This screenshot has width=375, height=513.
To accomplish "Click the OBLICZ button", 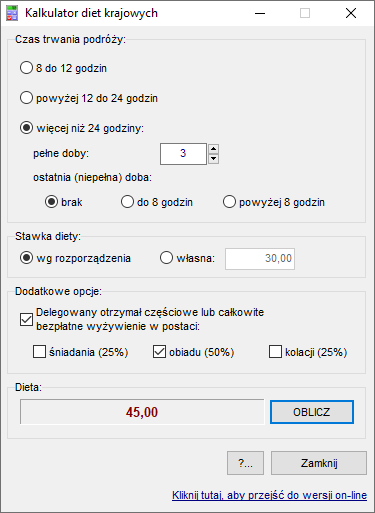I will 312,412.
